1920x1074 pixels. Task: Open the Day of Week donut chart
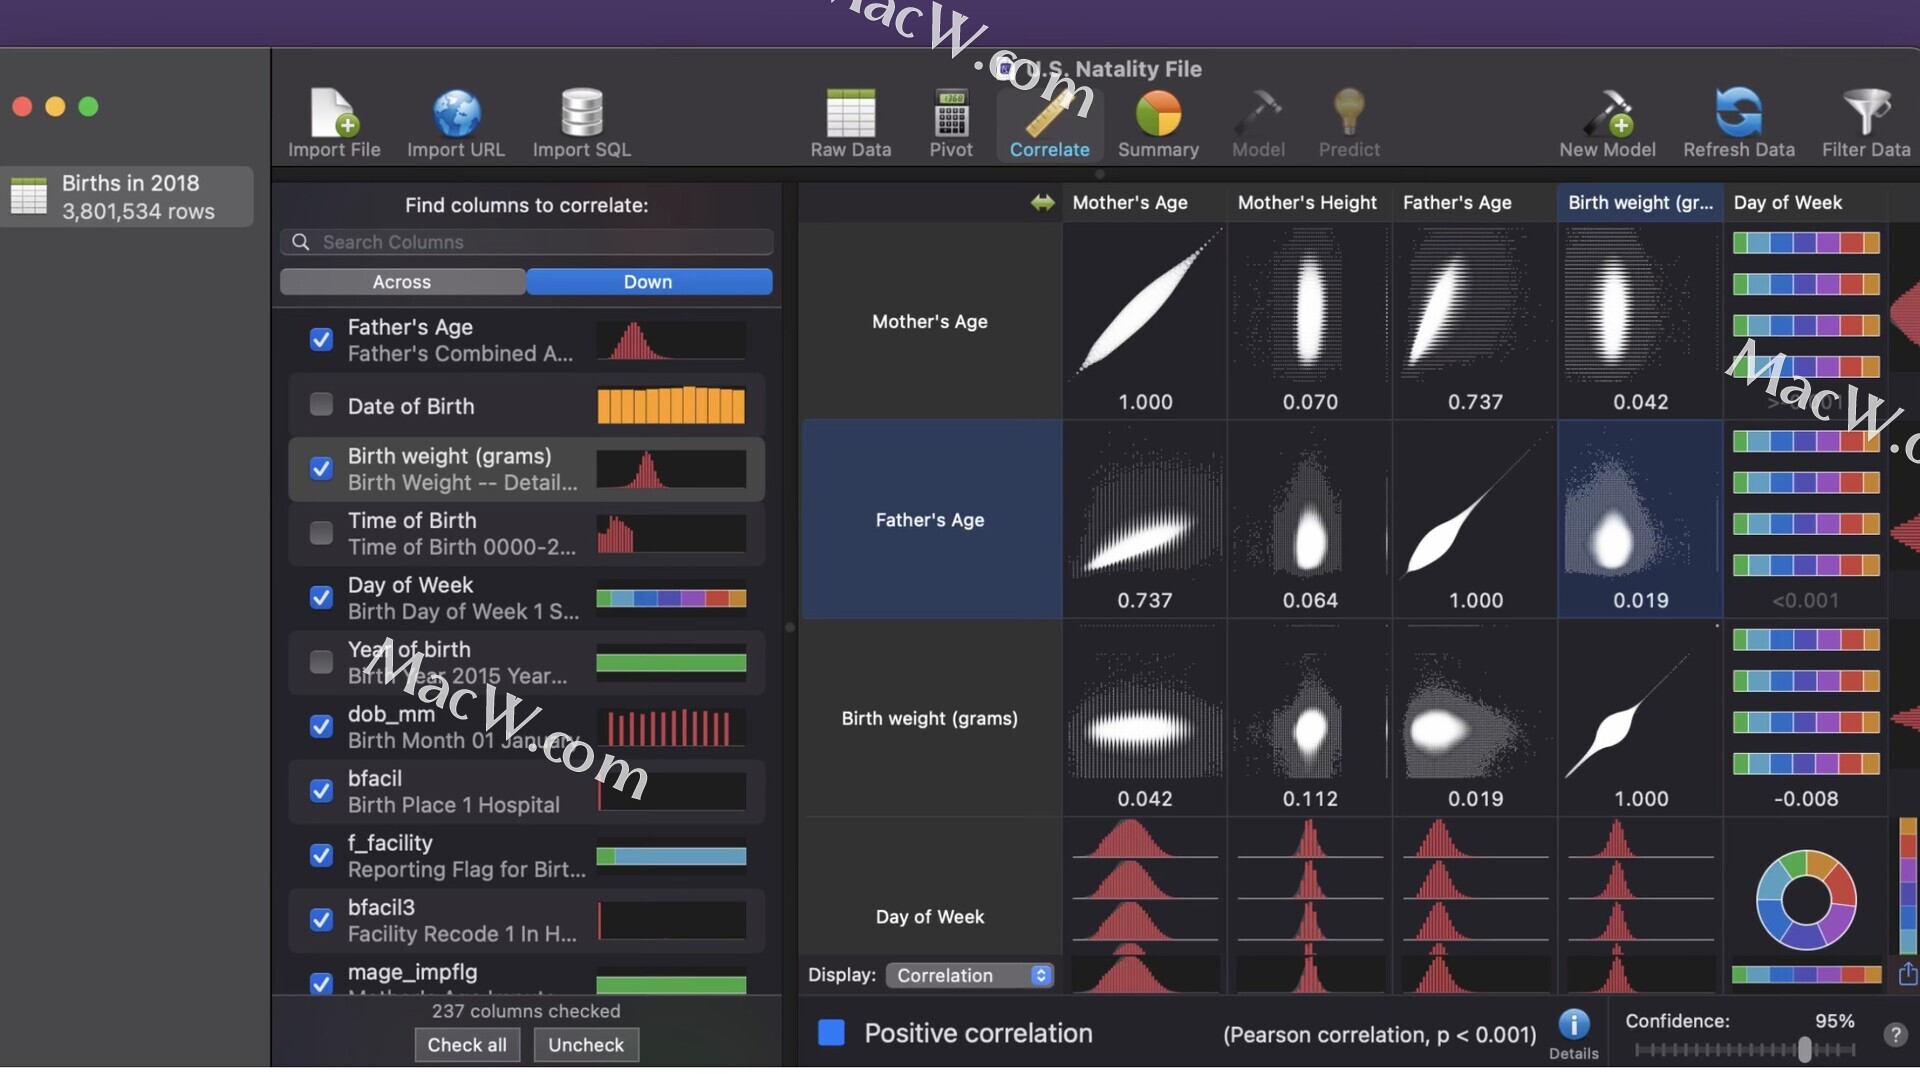point(1806,900)
